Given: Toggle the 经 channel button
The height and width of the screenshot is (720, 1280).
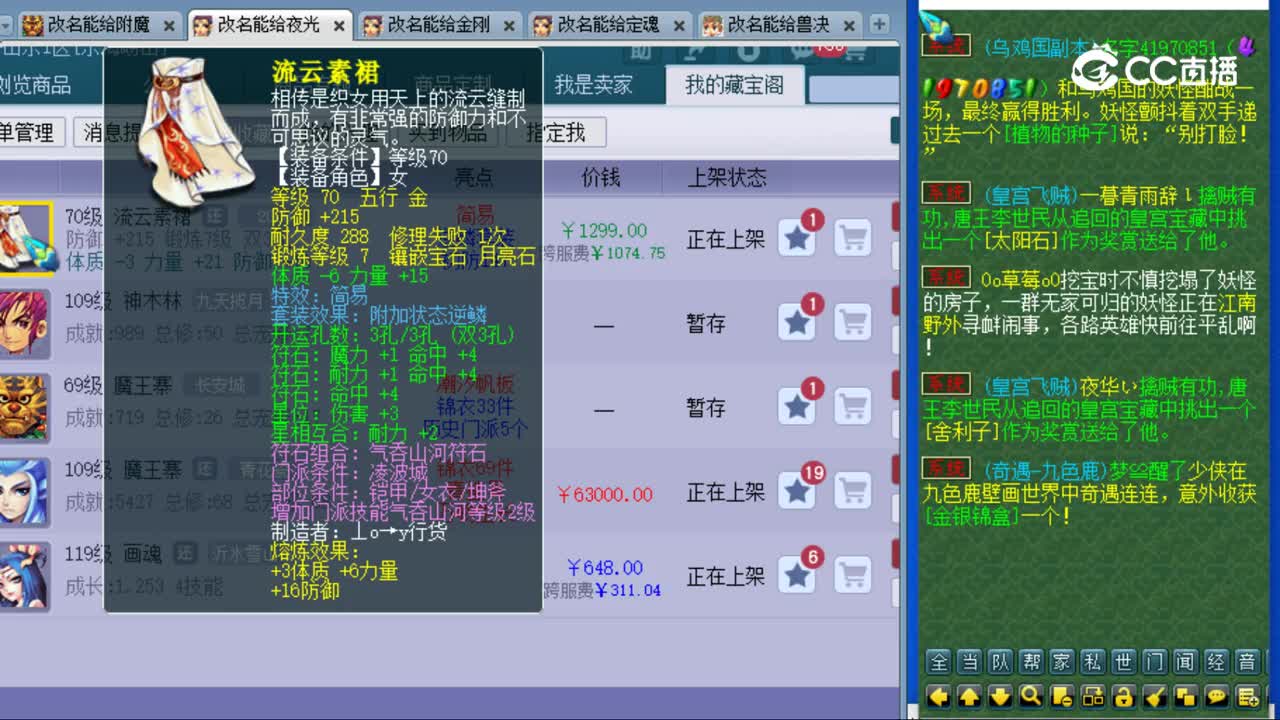Looking at the screenshot, I should coord(1217,662).
